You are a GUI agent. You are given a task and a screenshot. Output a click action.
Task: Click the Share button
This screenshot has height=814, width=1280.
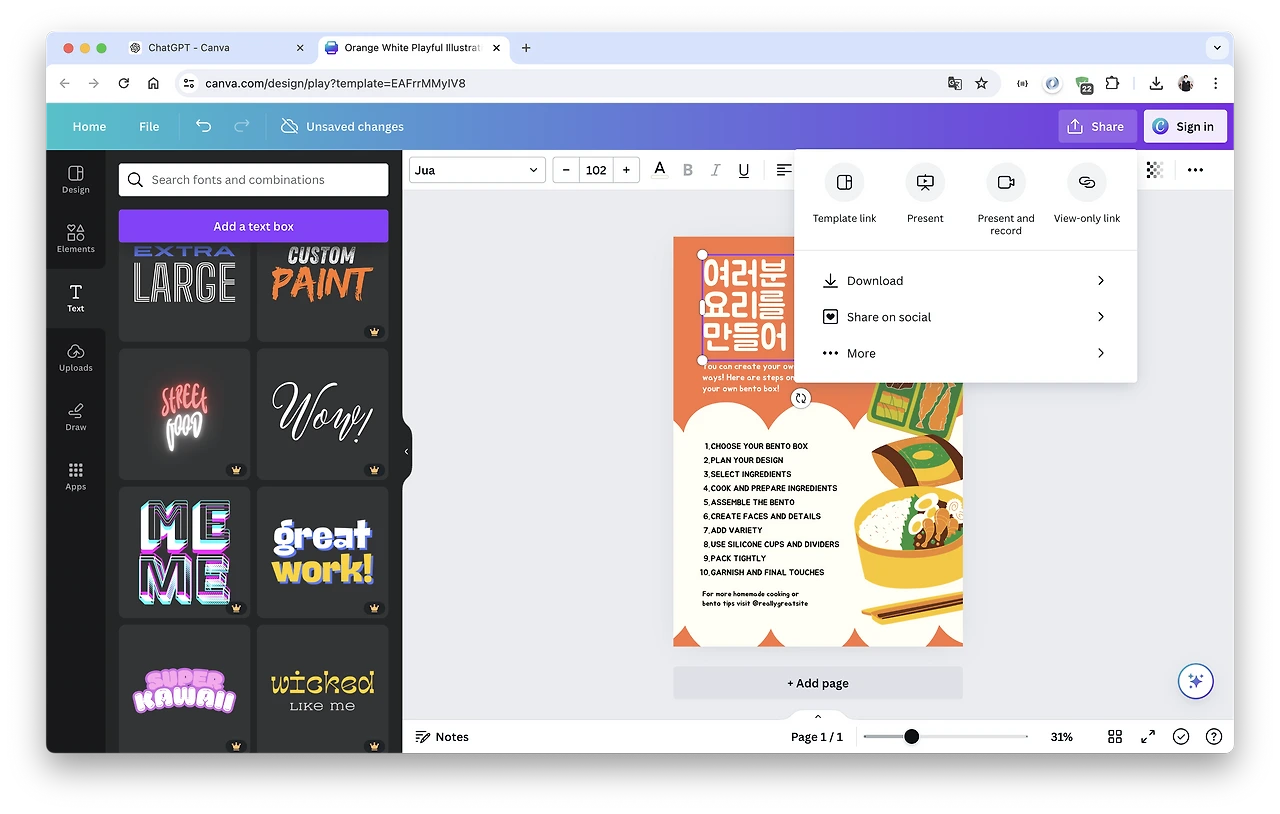point(1097,127)
